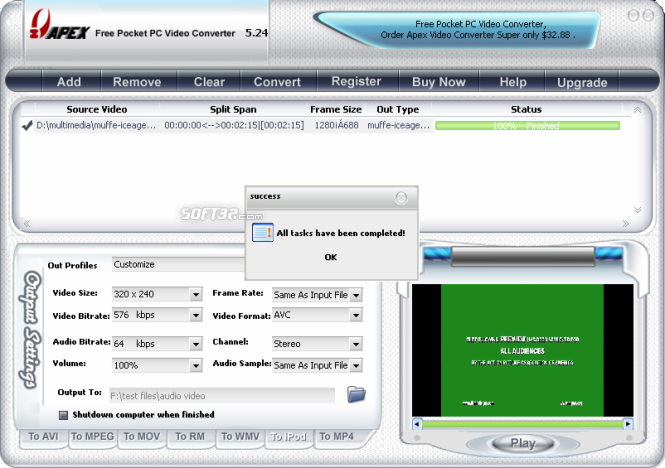Close the success dialog with its X button

(x=401, y=197)
